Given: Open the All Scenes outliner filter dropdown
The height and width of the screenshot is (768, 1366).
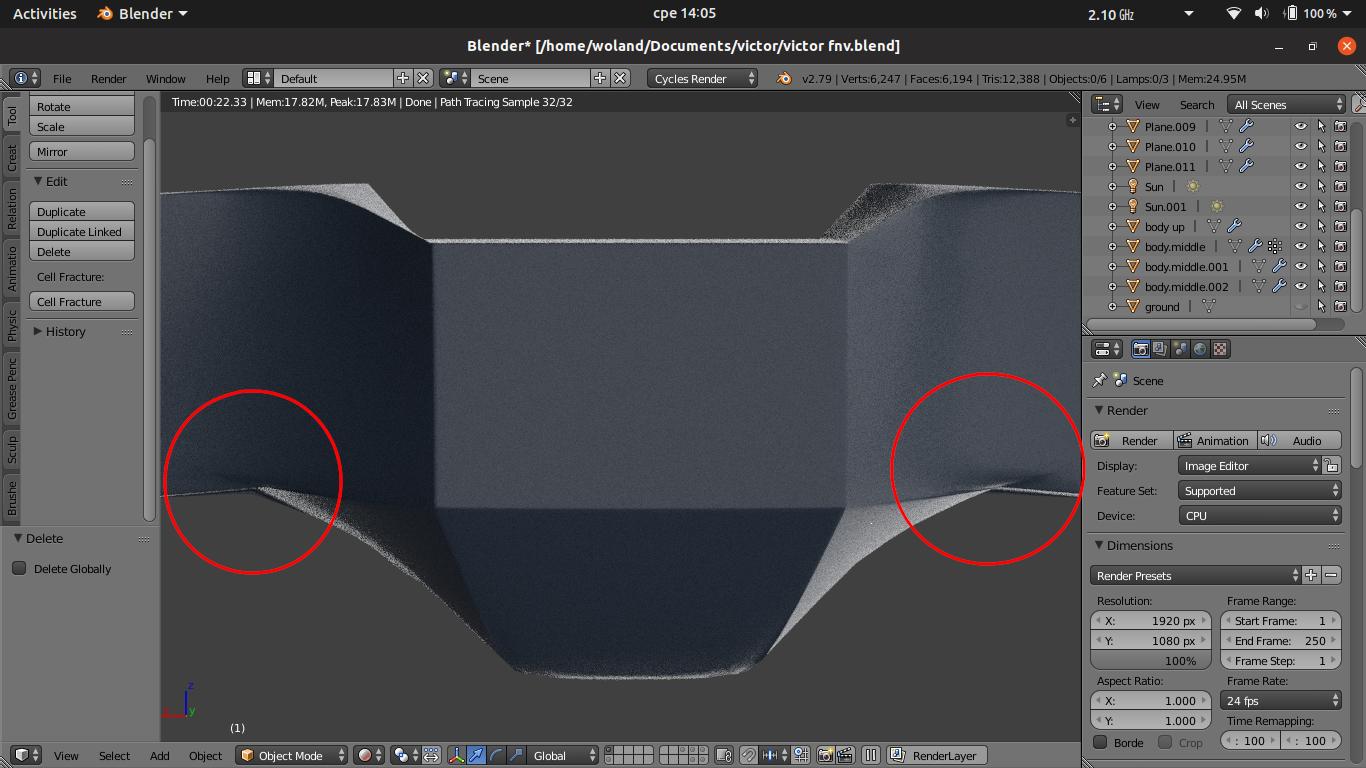Looking at the screenshot, I should click(x=1287, y=104).
